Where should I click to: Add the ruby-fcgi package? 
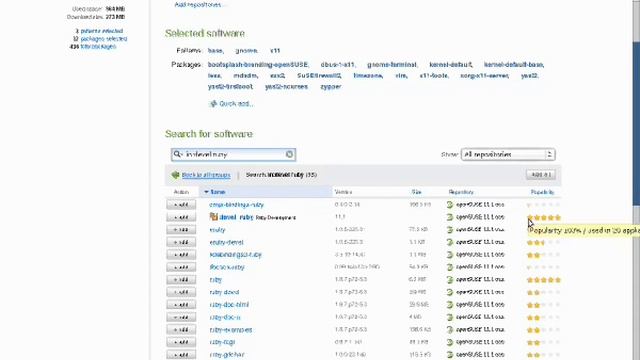coord(181,342)
